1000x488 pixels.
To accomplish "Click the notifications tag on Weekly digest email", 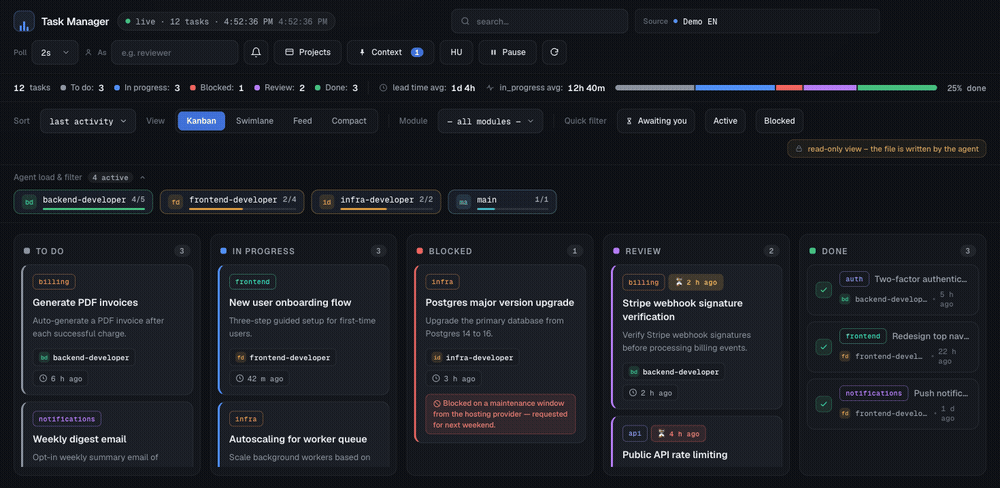I will 67,419.
